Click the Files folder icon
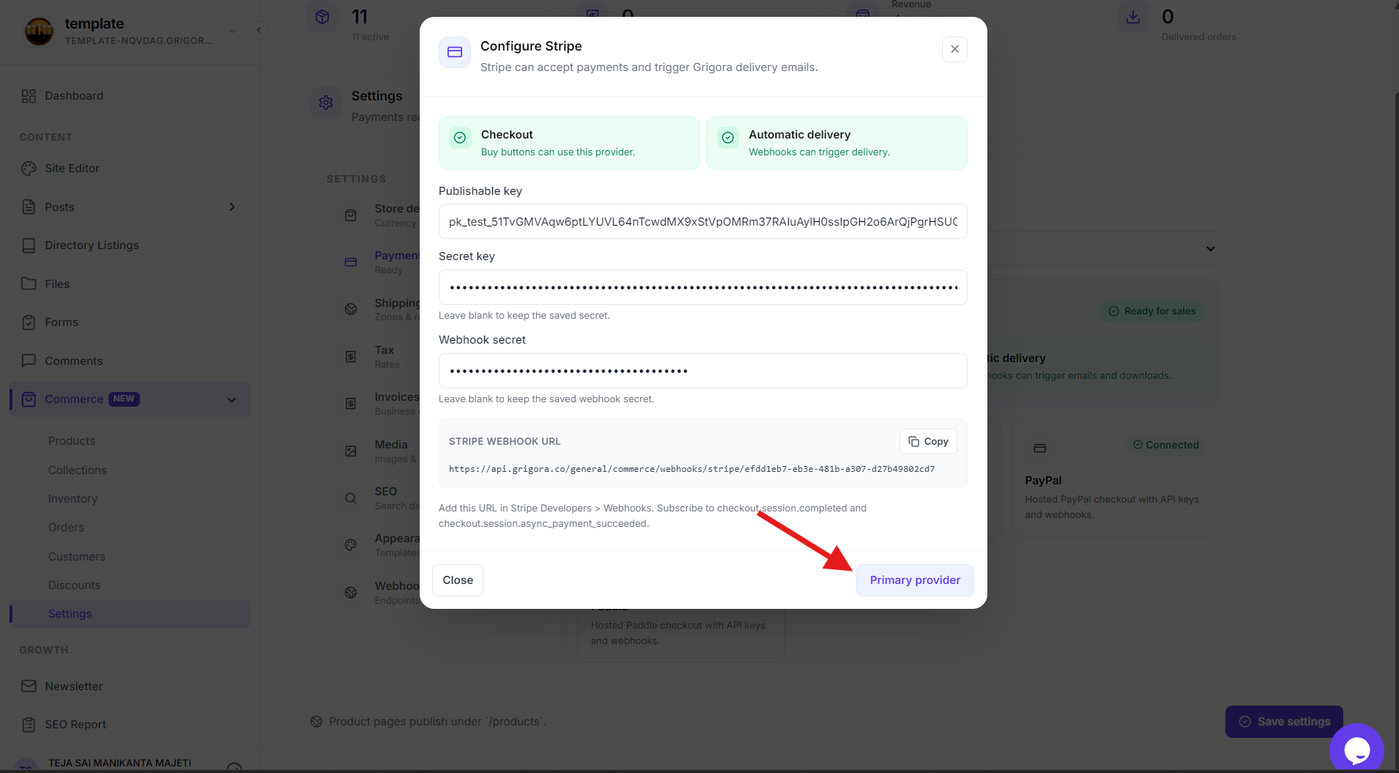 point(28,284)
